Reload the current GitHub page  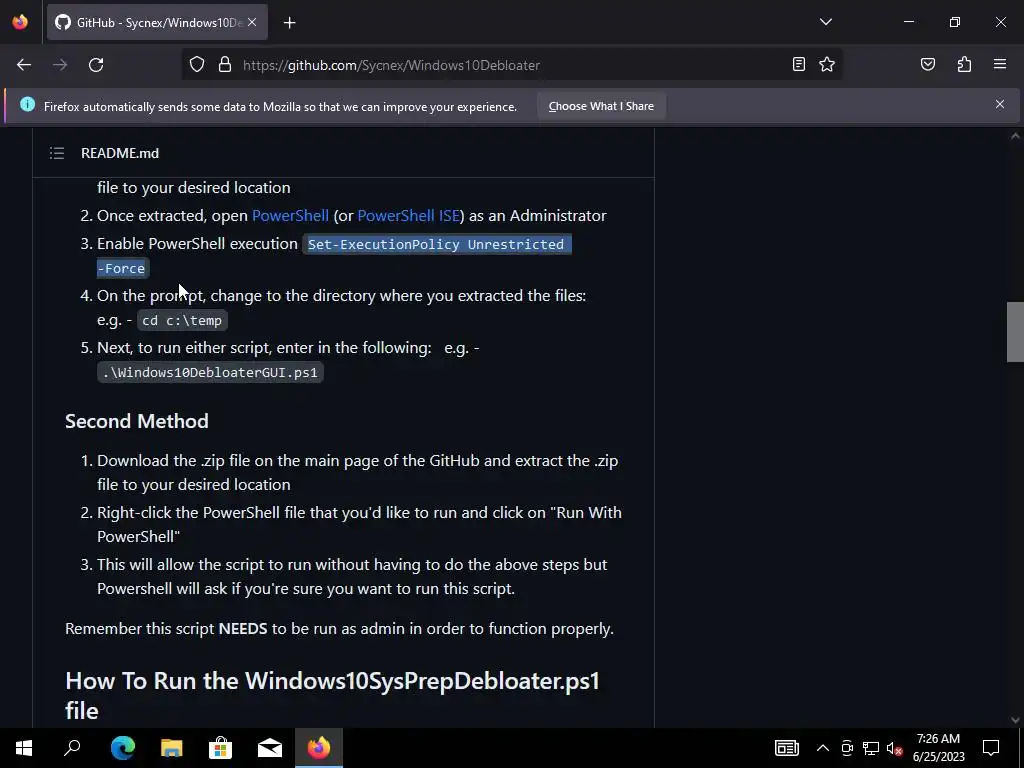(x=96, y=65)
